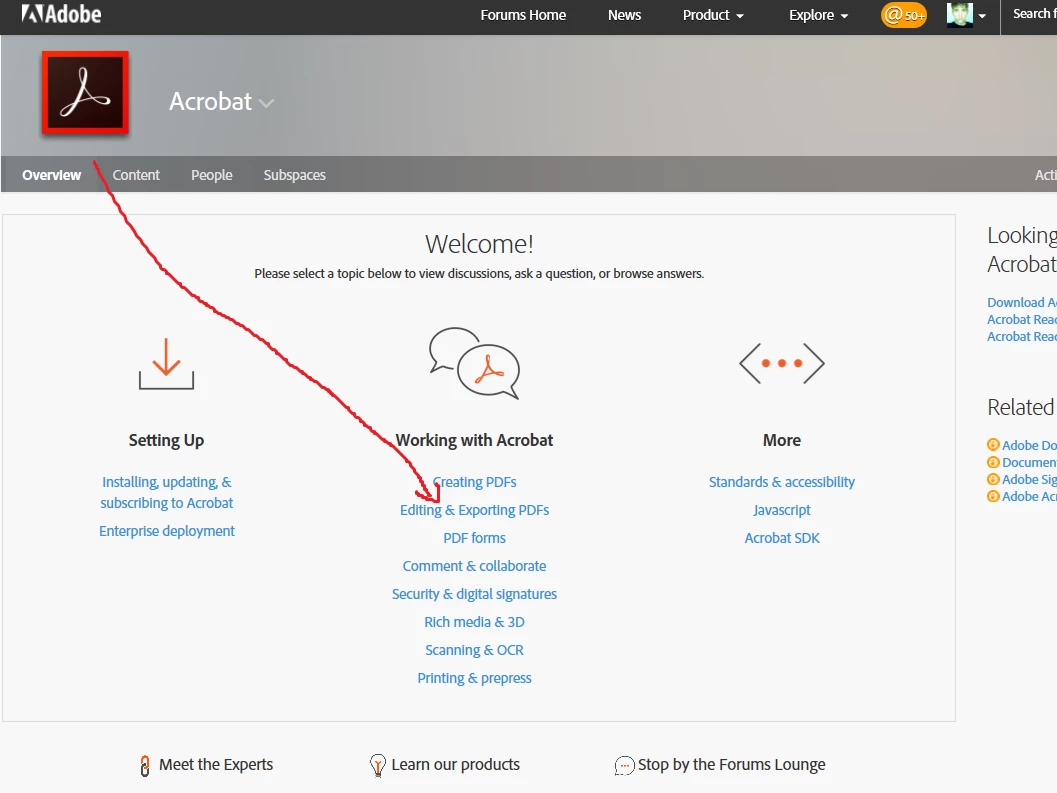Click the icon beside Documen related link
The width and height of the screenshot is (1057, 793).
coord(993,462)
